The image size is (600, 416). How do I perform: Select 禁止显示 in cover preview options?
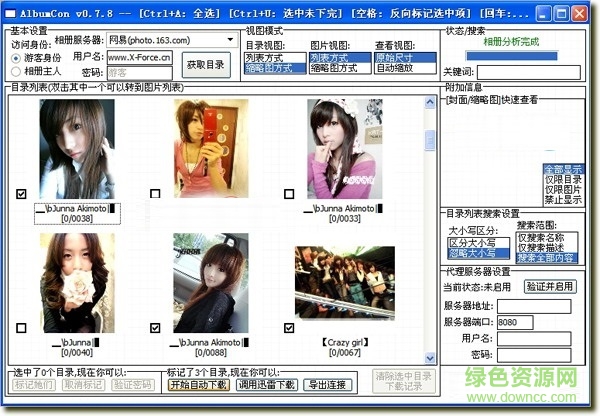coord(563,199)
